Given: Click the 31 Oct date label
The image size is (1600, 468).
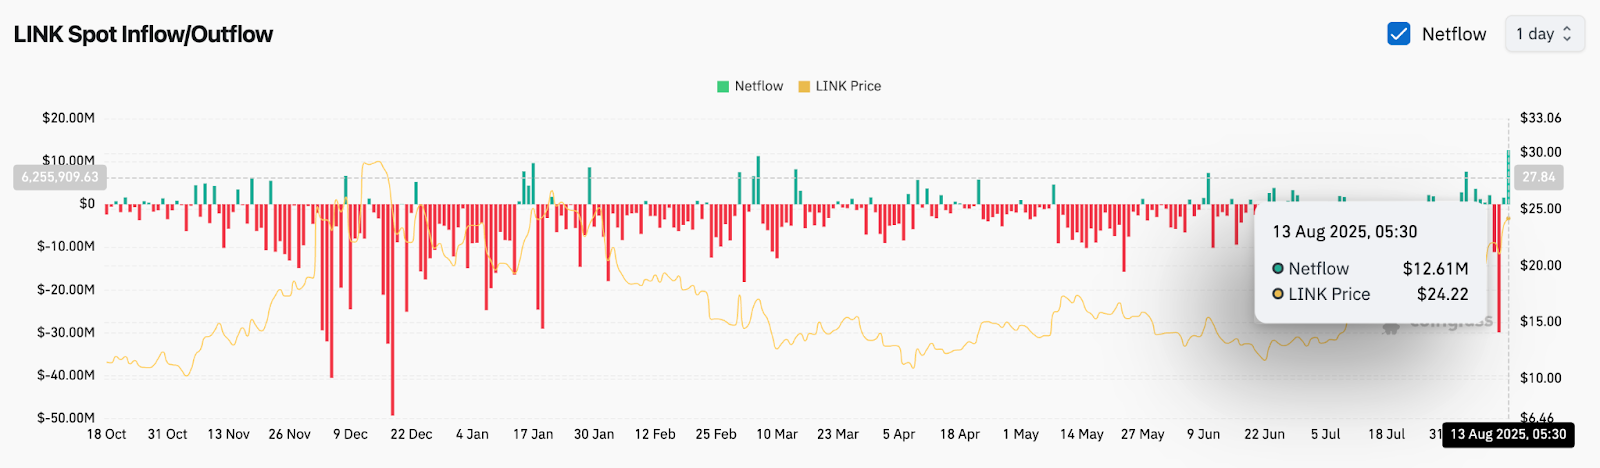Looking at the screenshot, I should coord(167,434).
